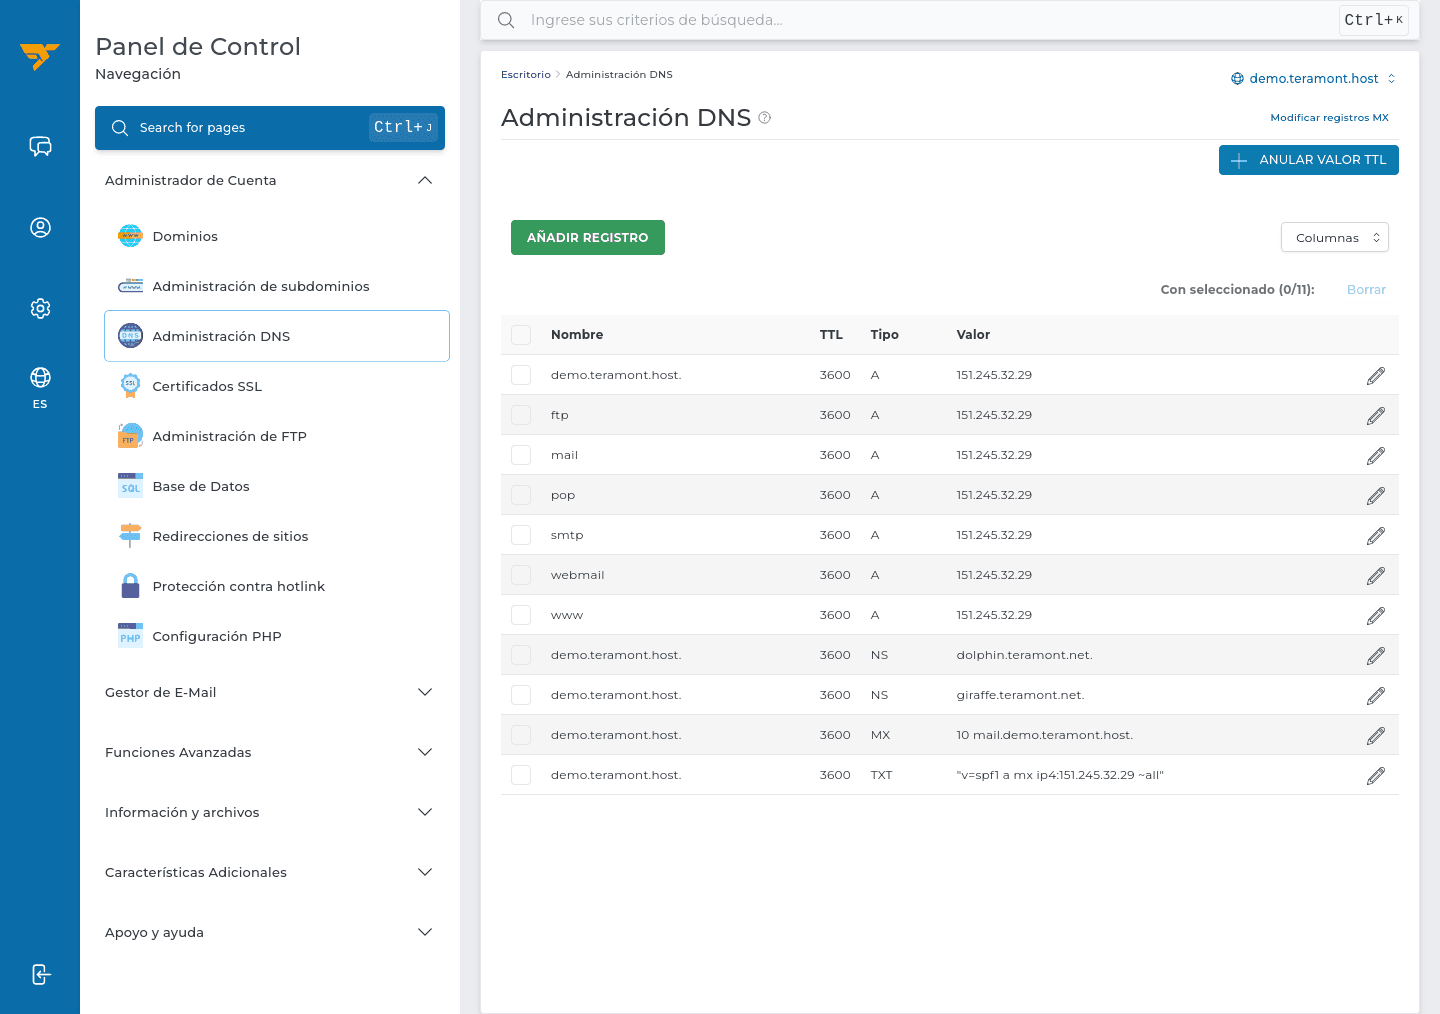
Task: Expand the Gestor de E-Mail section
Action: point(270,692)
